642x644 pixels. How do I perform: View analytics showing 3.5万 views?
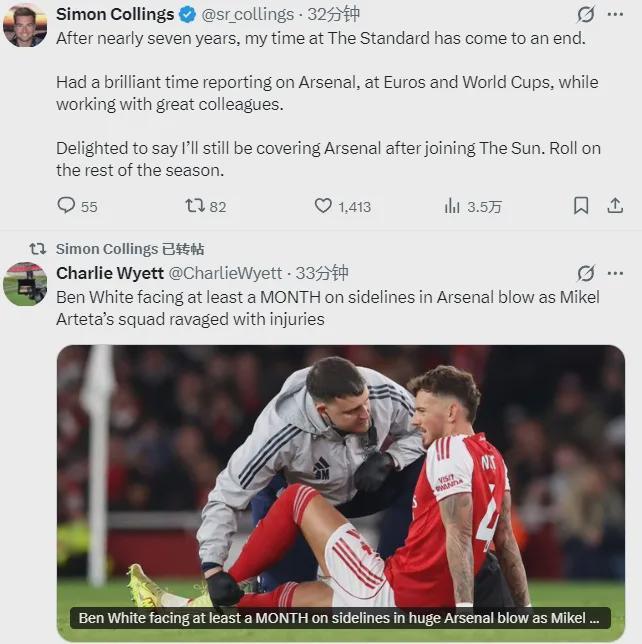coord(452,206)
